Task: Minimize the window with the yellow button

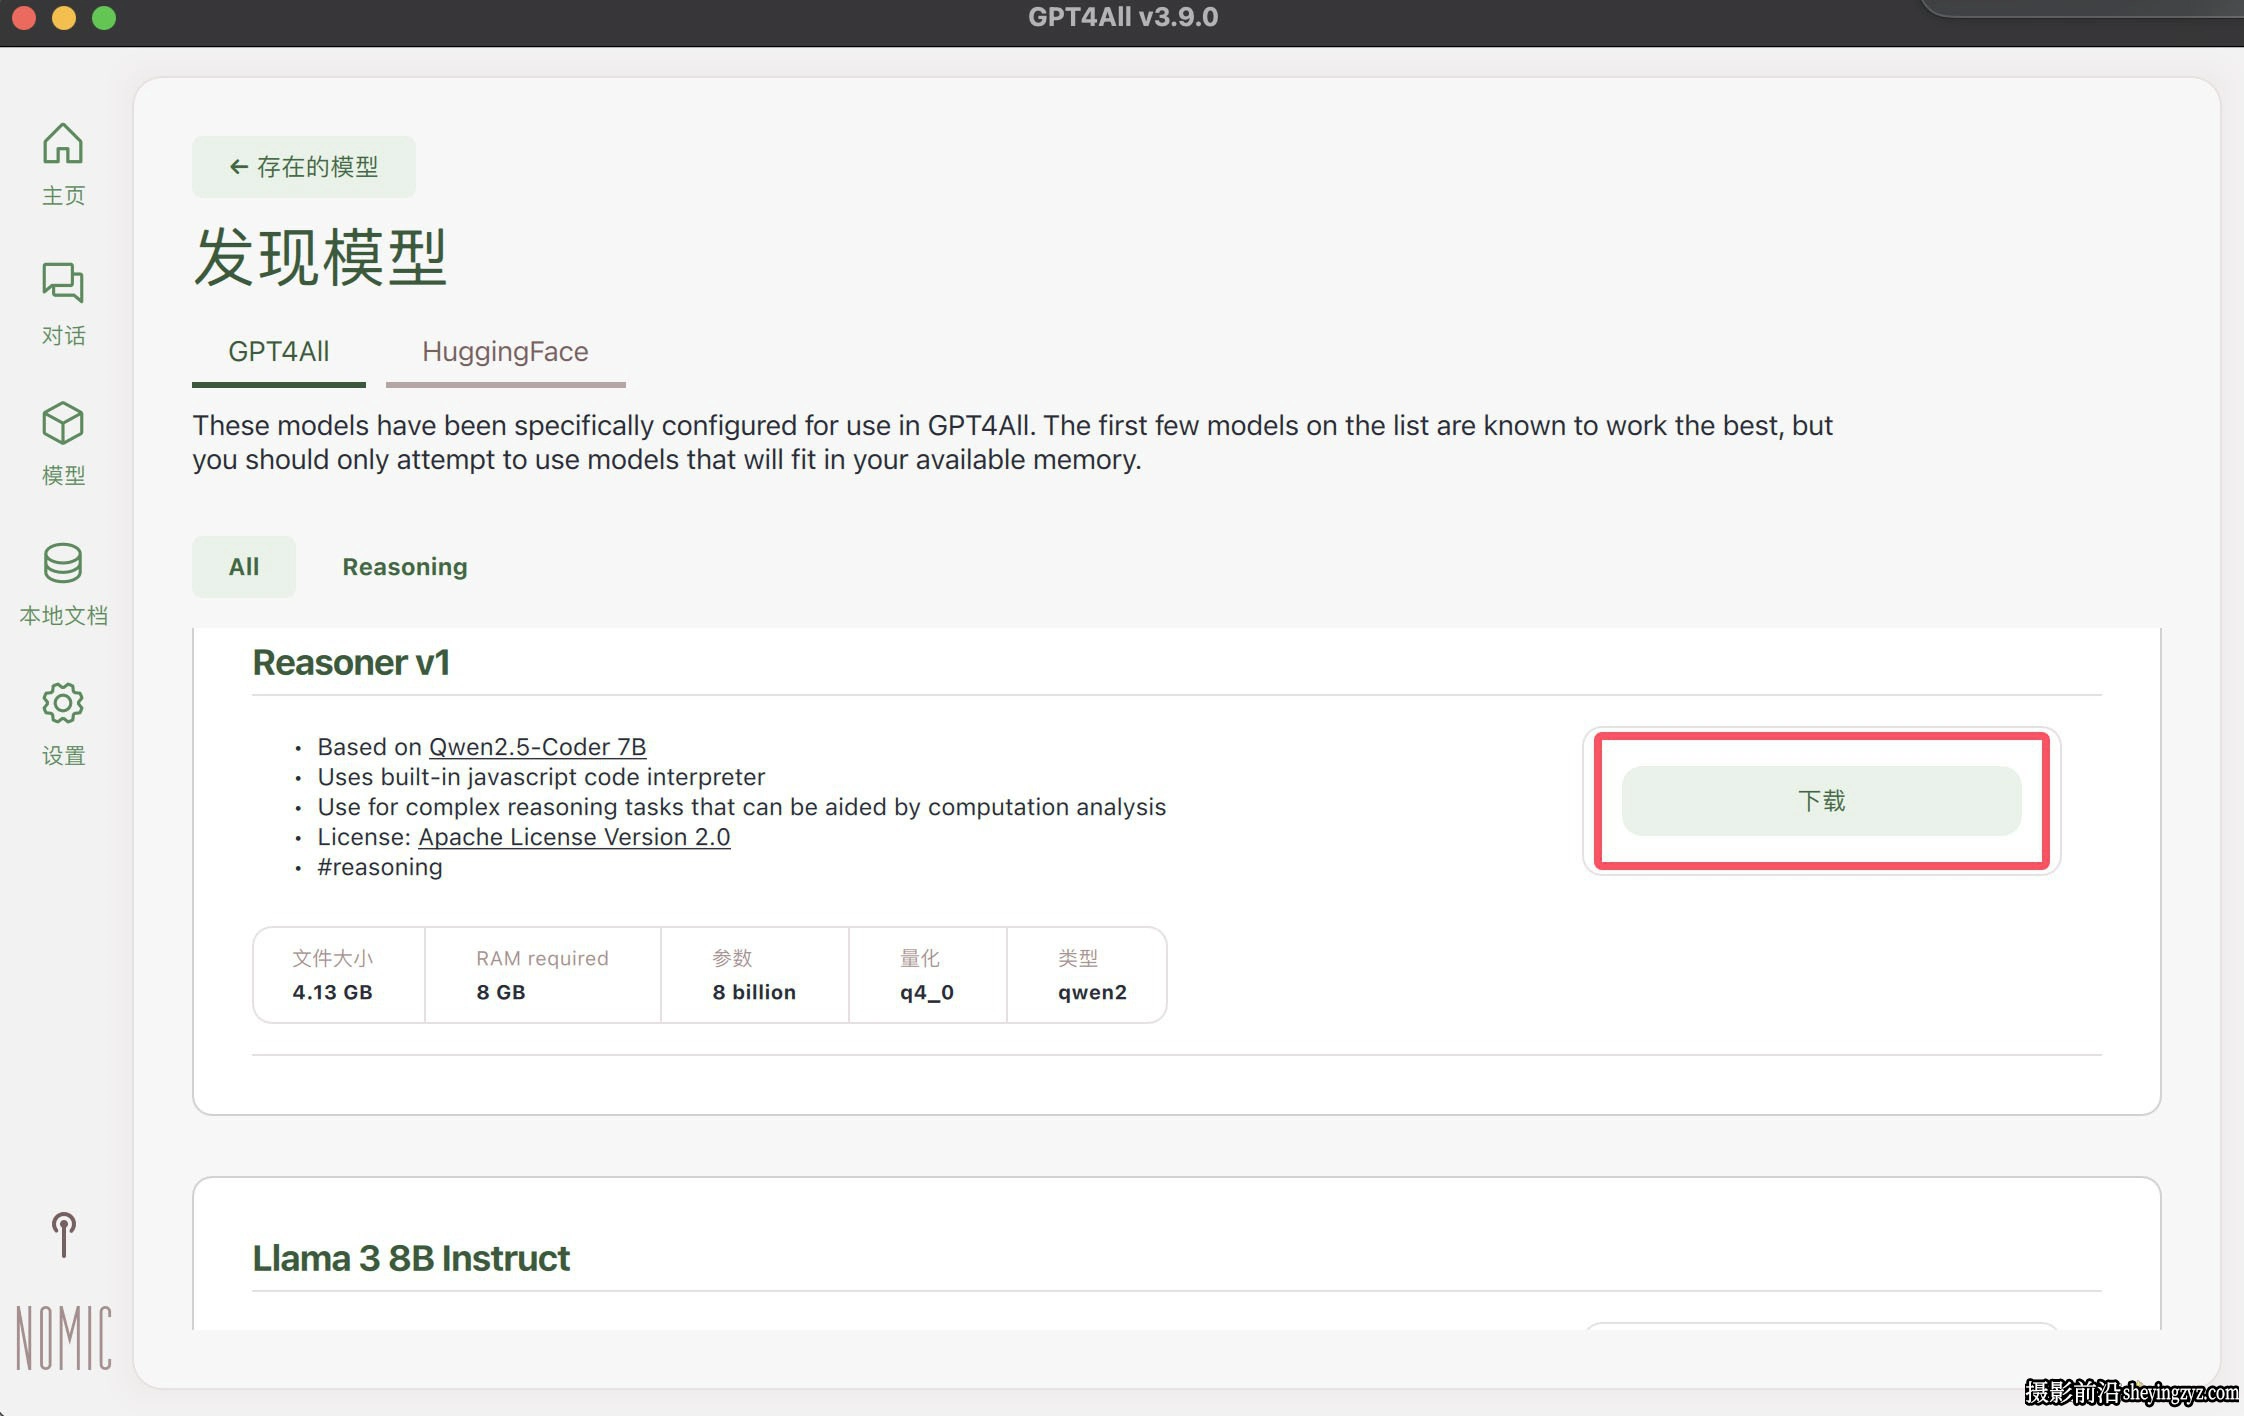Action: tap(64, 18)
